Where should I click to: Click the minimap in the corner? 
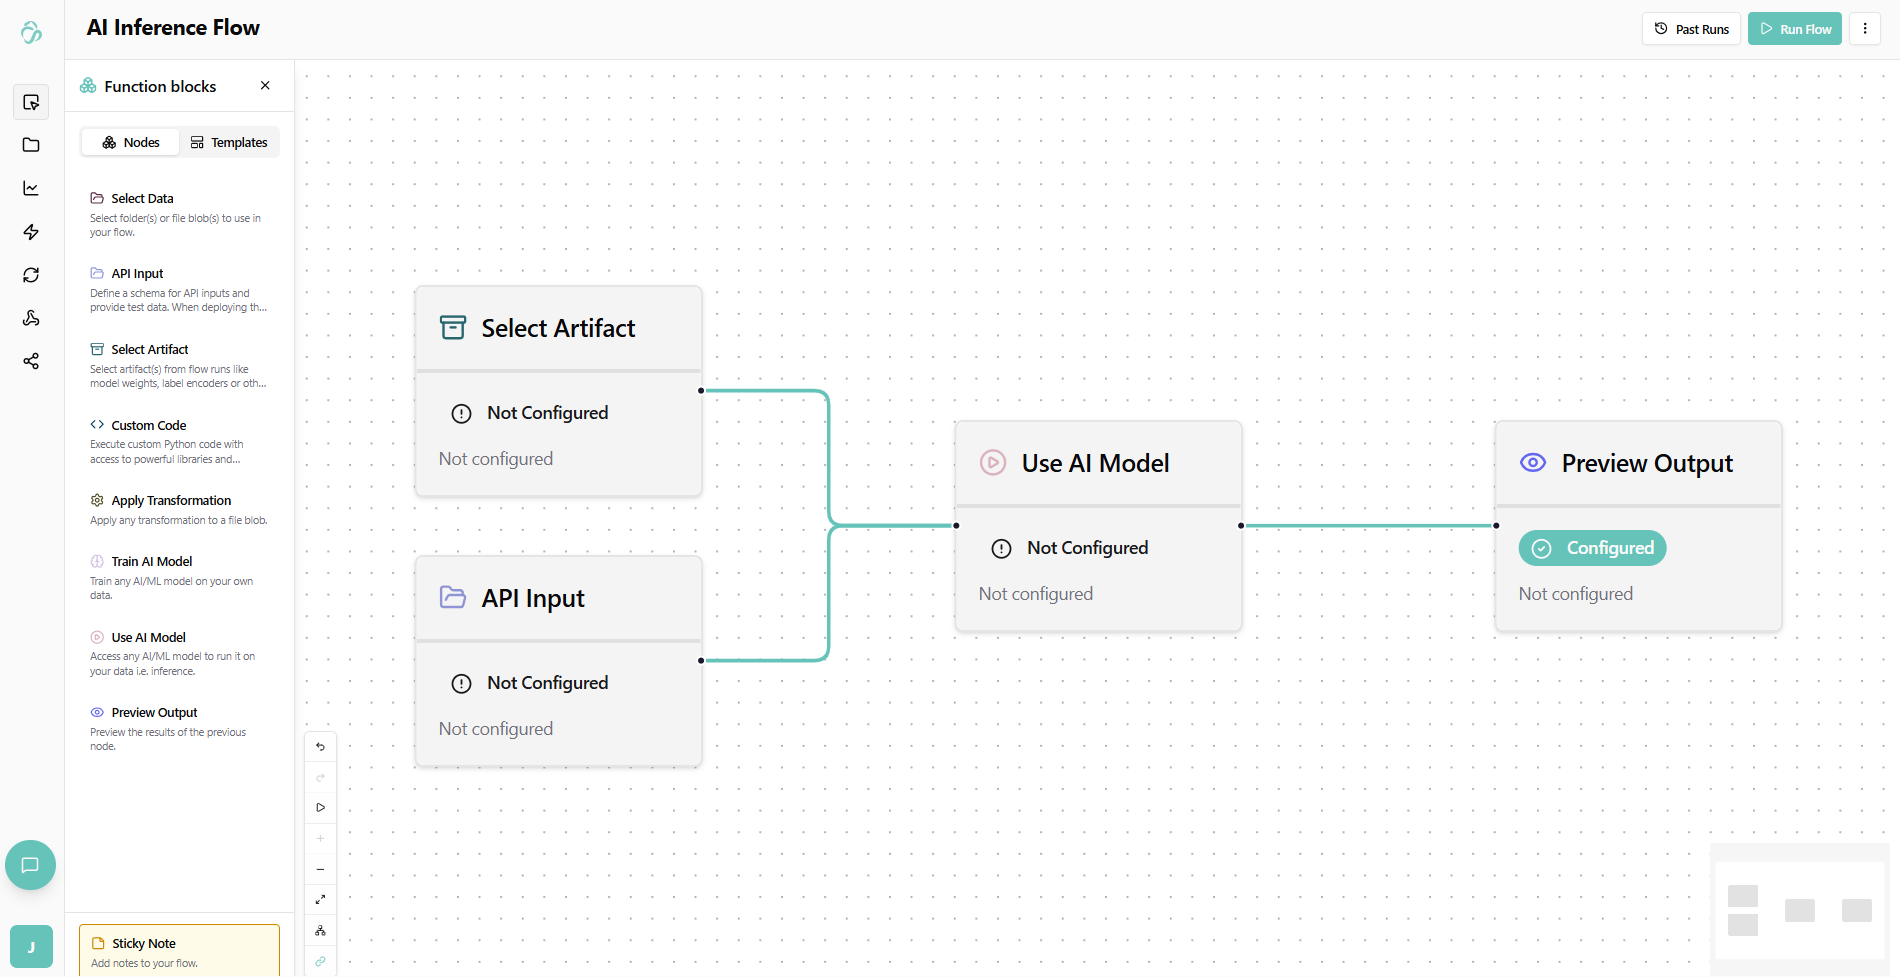pos(1798,909)
